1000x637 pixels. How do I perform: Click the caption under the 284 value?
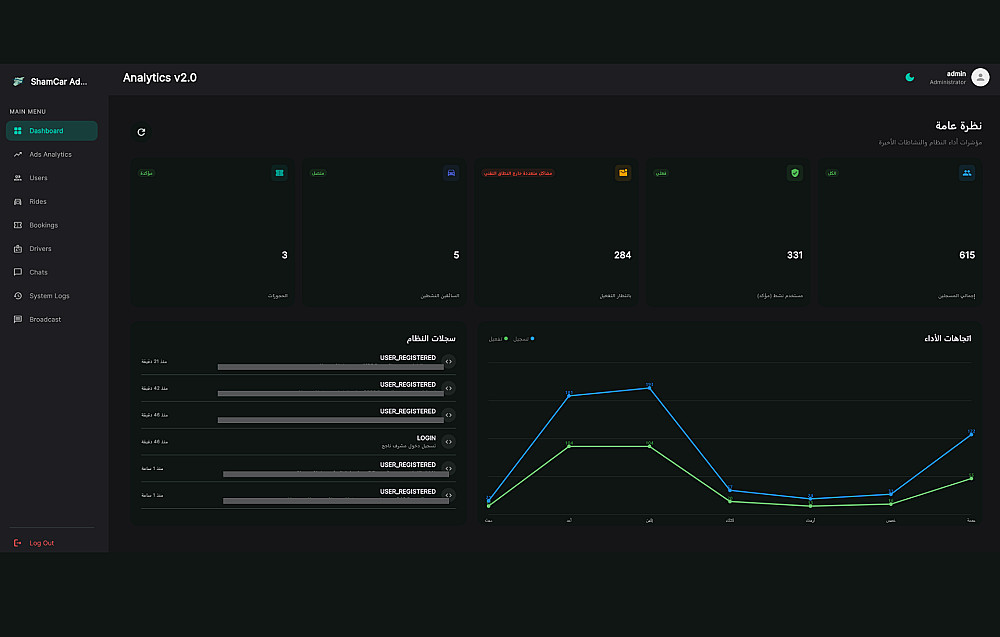coord(615,296)
